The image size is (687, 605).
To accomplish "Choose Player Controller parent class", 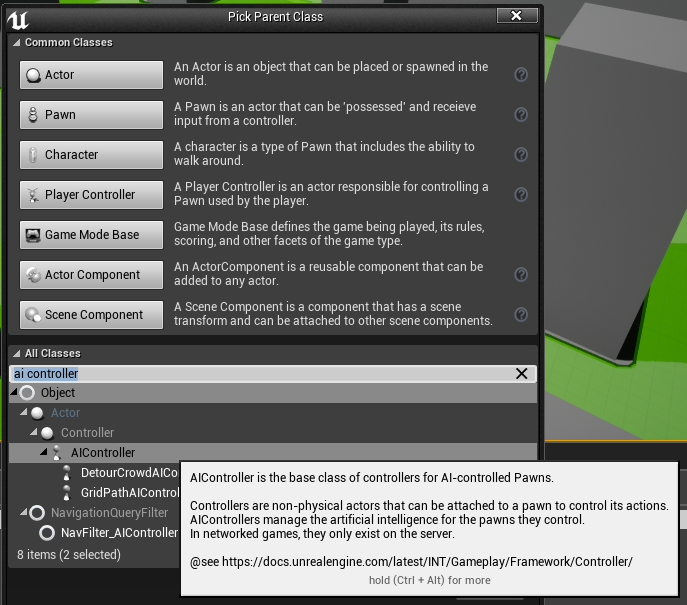I will [91, 195].
